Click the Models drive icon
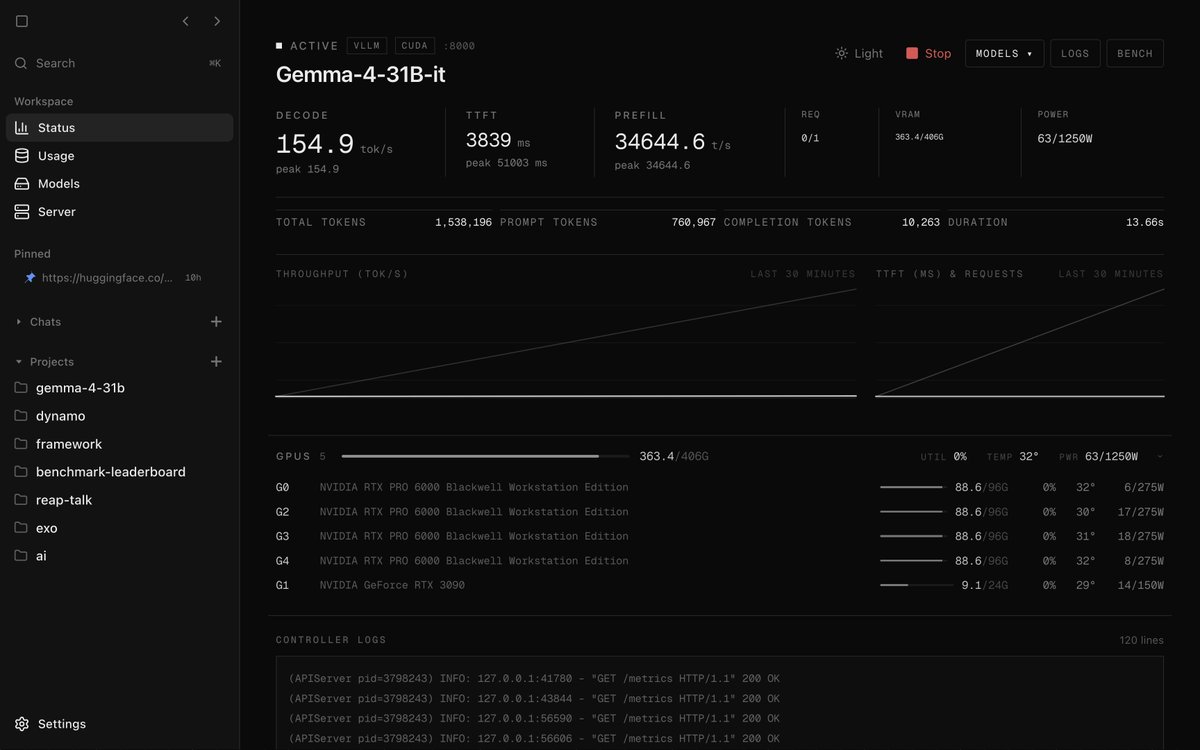This screenshot has width=1200, height=750. click(x=21, y=184)
